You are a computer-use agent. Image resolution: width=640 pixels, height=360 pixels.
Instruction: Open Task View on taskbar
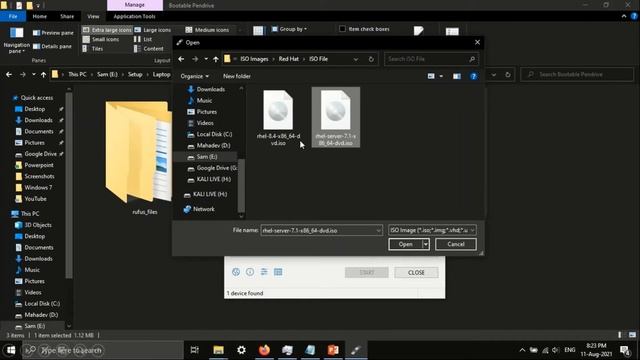[x=195, y=350]
